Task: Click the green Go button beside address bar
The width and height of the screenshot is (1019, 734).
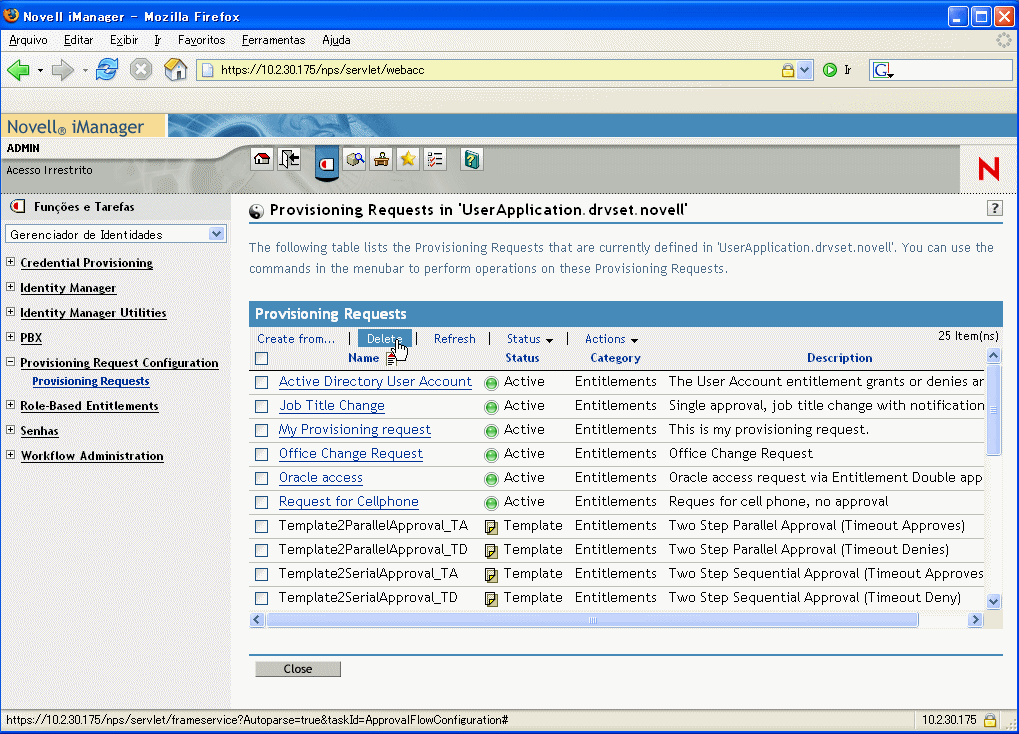Action: [830, 70]
